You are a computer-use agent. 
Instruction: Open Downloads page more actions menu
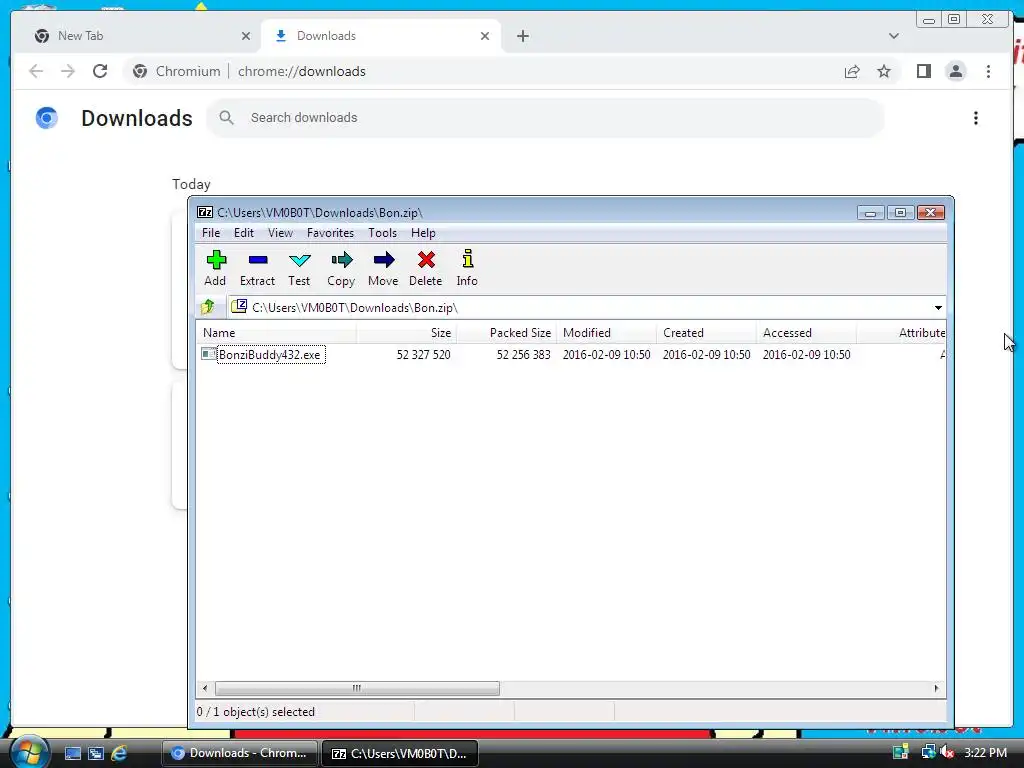pyautogui.click(x=976, y=118)
